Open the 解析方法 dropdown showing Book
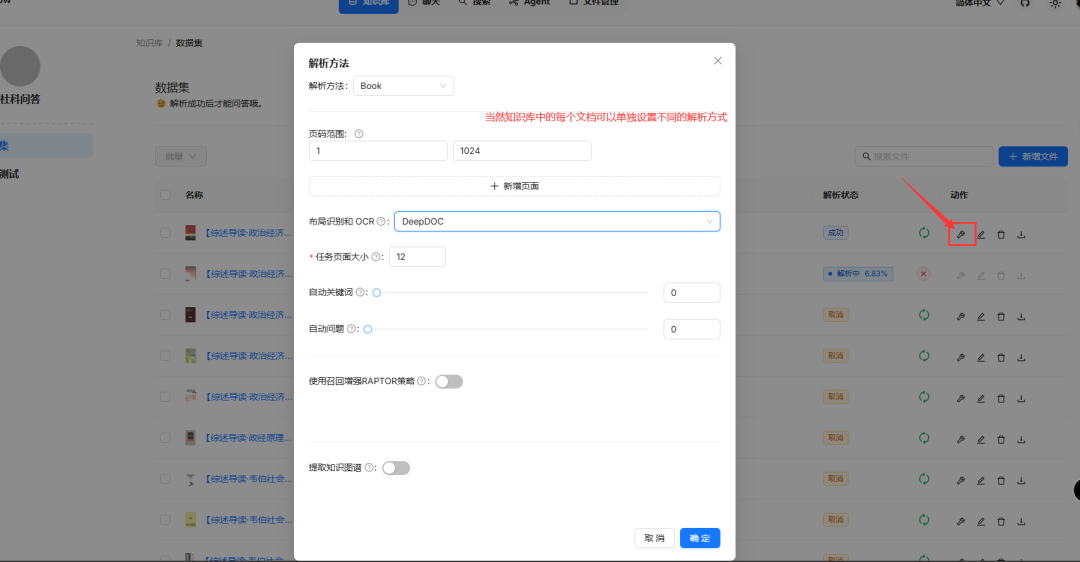 (x=403, y=86)
